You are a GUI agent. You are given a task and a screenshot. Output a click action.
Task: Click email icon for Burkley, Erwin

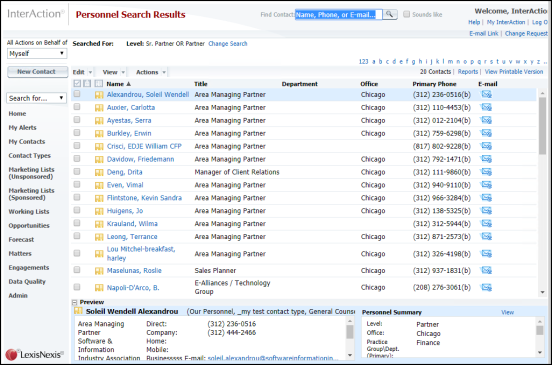pos(487,133)
